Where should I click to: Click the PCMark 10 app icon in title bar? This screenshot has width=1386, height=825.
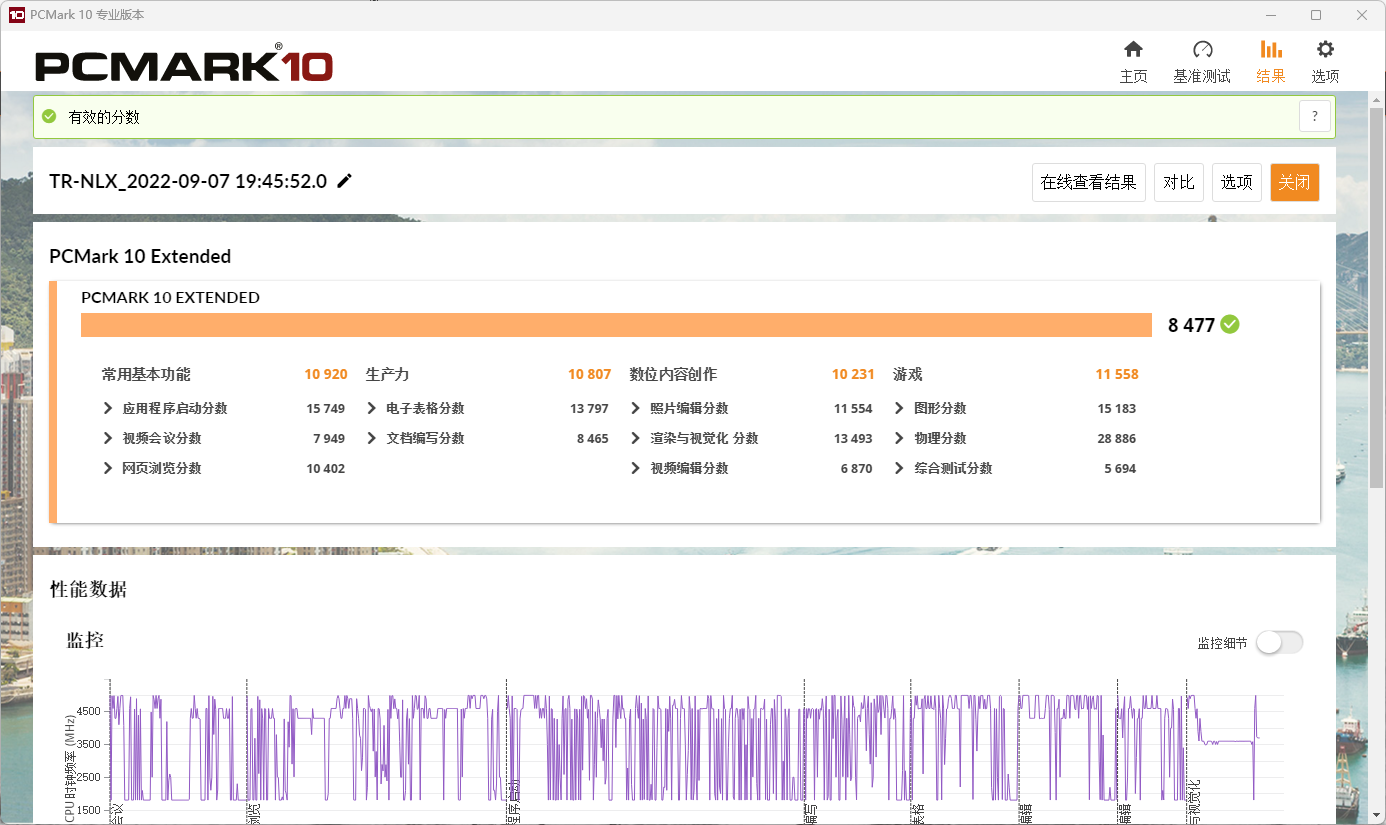16,15
